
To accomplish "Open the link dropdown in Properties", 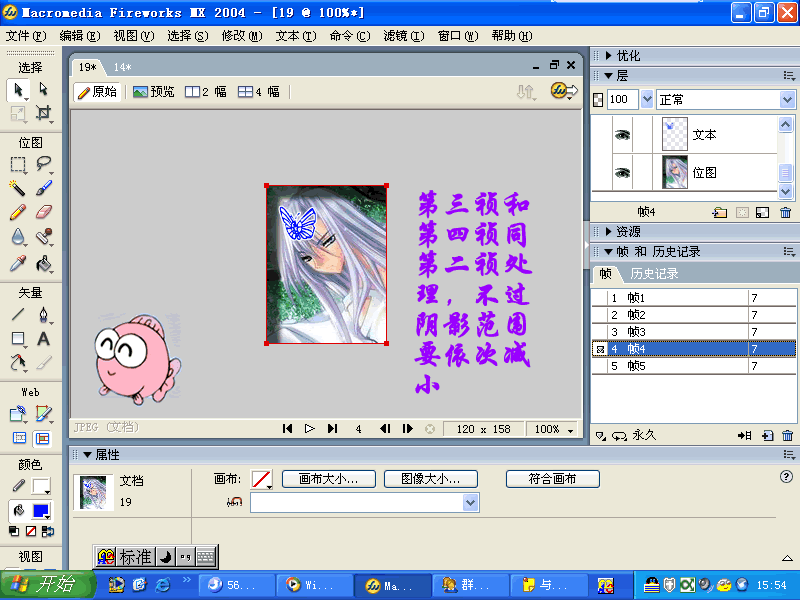I will click(x=470, y=503).
